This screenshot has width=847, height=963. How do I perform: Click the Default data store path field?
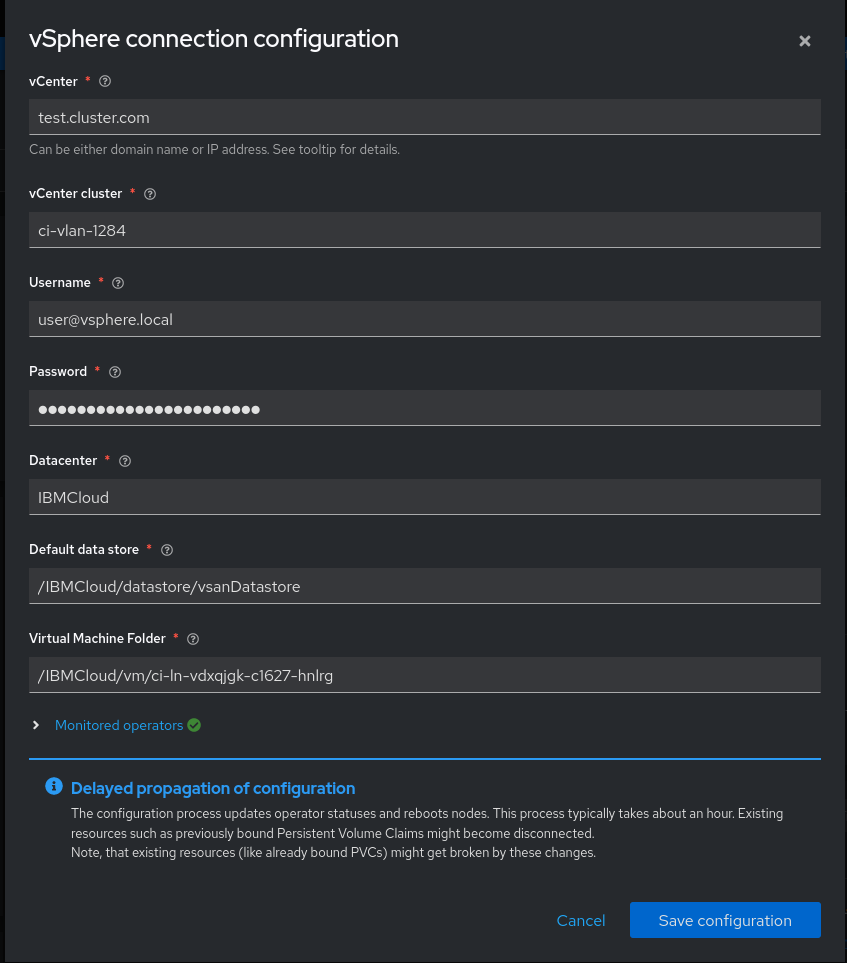(x=425, y=586)
